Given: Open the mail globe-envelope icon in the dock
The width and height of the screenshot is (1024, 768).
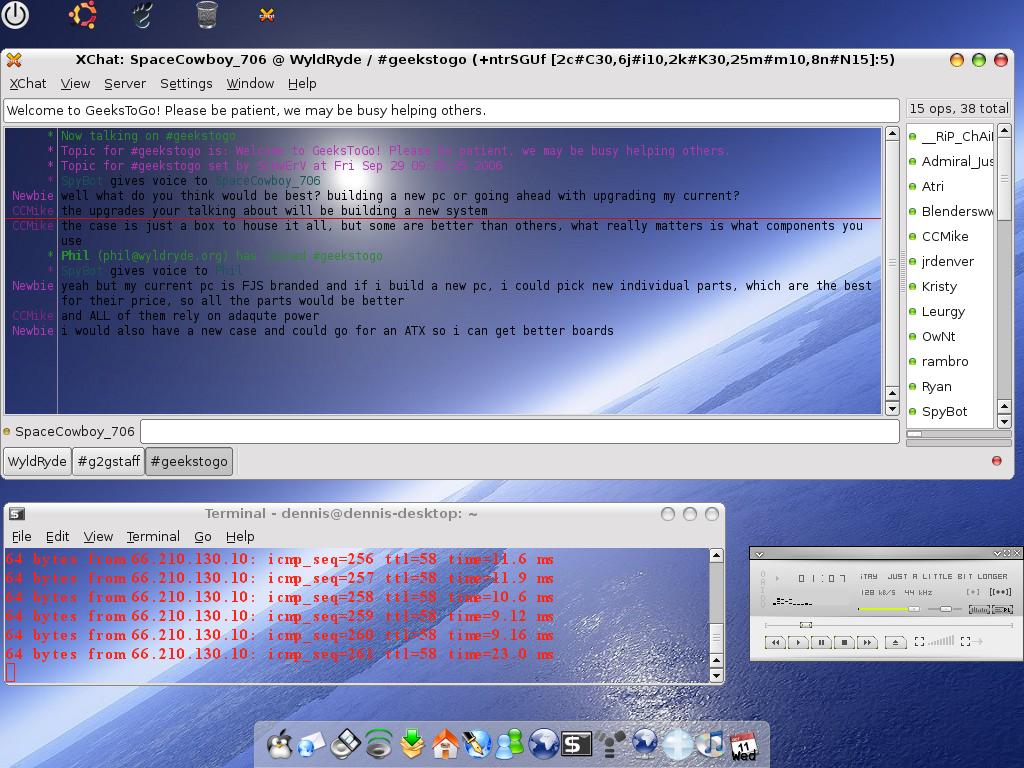Looking at the screenshot, I should point(311,745).
